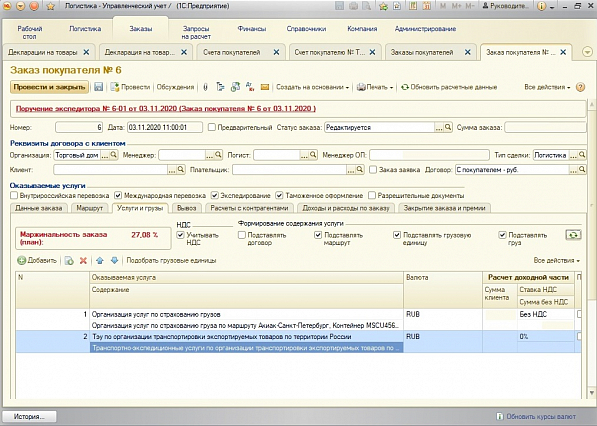This screenshot has height=426, width=597.
Task: Click Провести и закрыть button
Action: 49,87
